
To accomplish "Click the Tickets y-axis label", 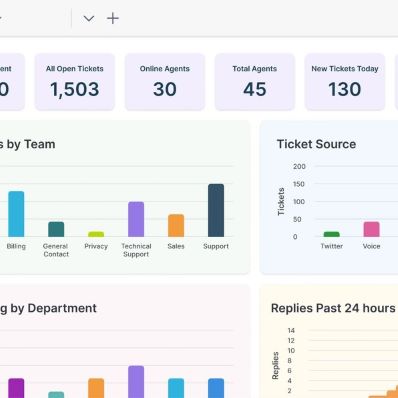I will pos(281,201).
